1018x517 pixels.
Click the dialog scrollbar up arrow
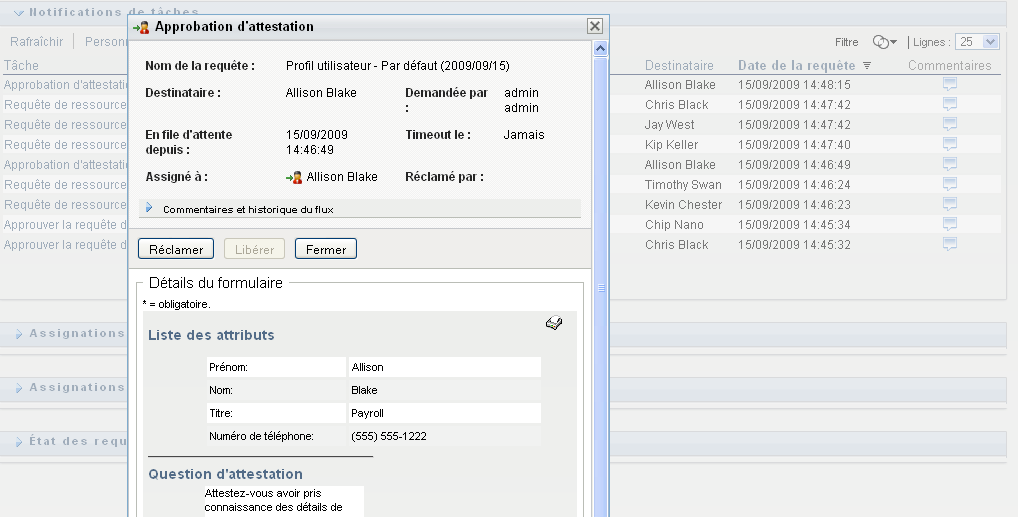(601, 49)
